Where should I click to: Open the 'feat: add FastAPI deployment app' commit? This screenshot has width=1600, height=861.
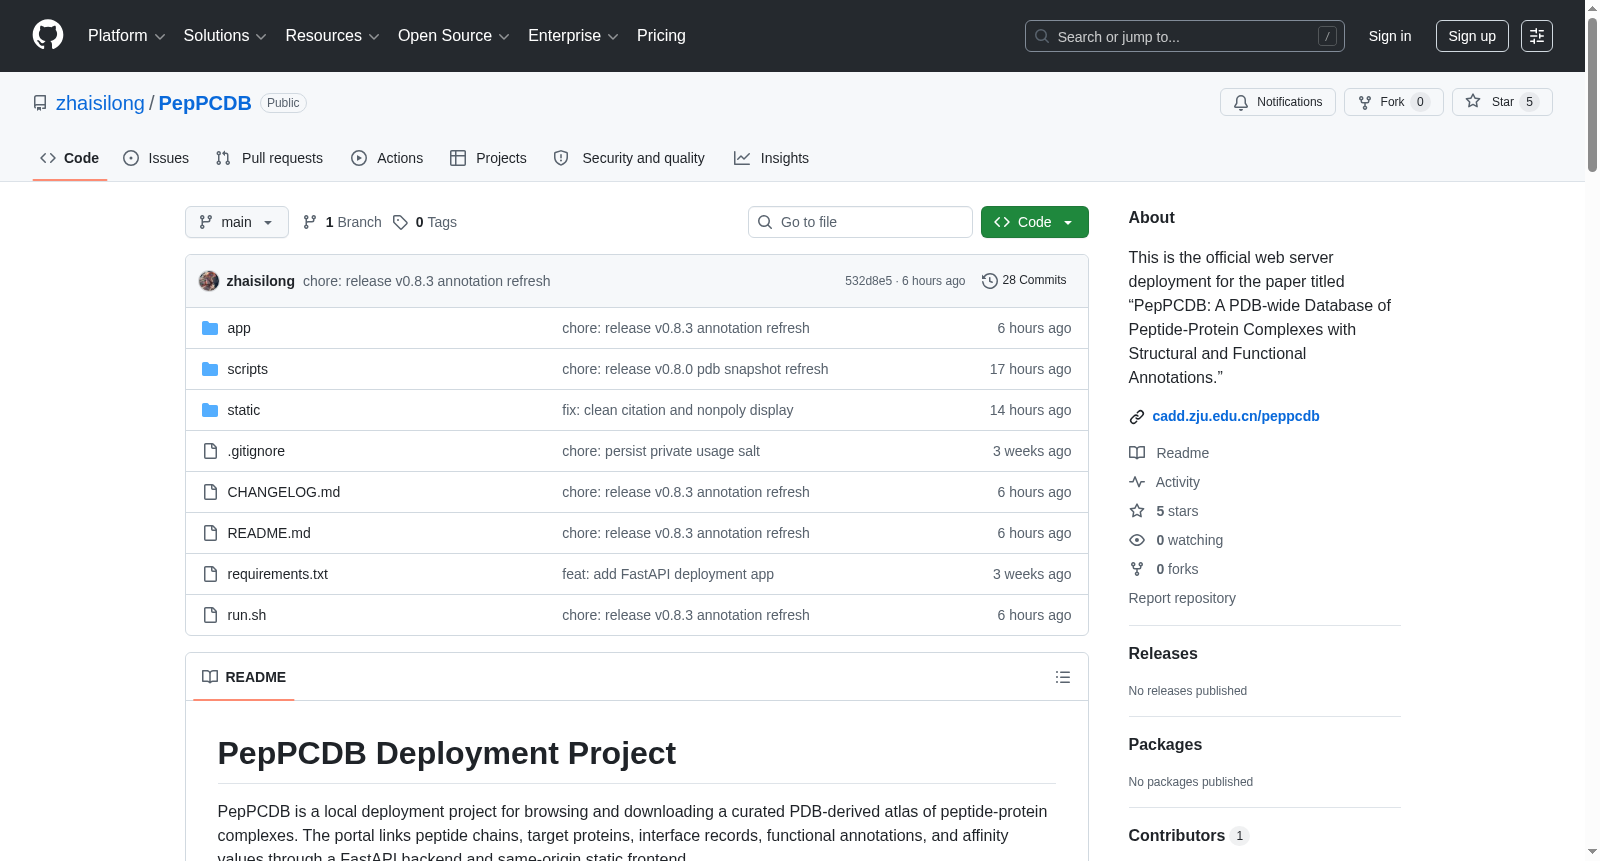pos(668,574)
